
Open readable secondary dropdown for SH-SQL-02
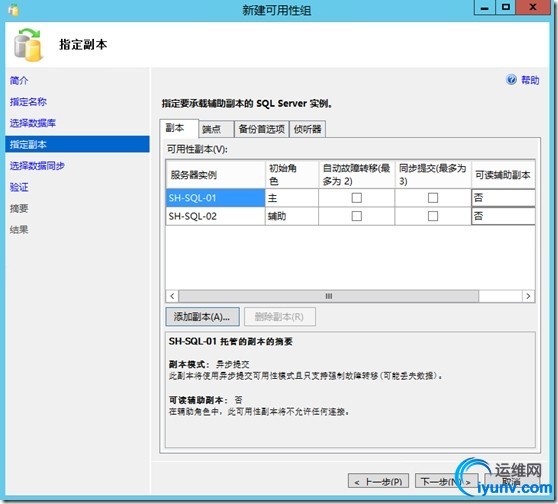point(503,216)
